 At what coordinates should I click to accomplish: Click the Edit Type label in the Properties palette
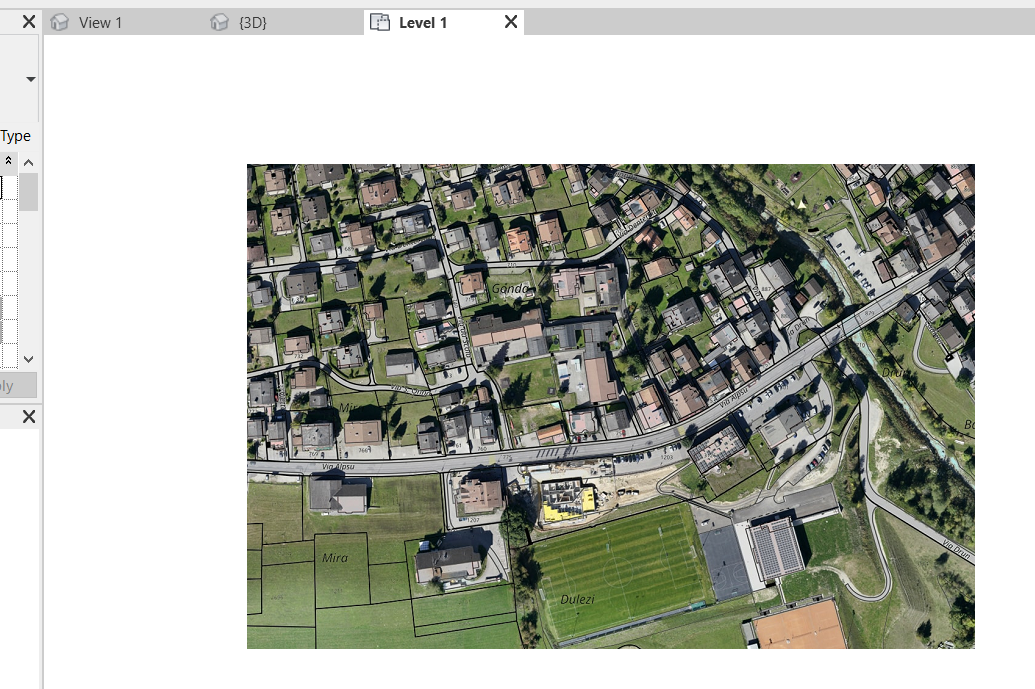[16, 135]
